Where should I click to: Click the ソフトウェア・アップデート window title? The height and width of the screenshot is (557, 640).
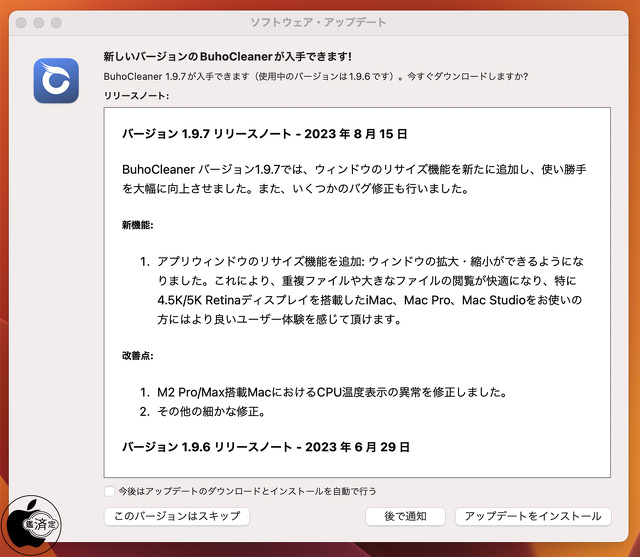tap(318, 22)
